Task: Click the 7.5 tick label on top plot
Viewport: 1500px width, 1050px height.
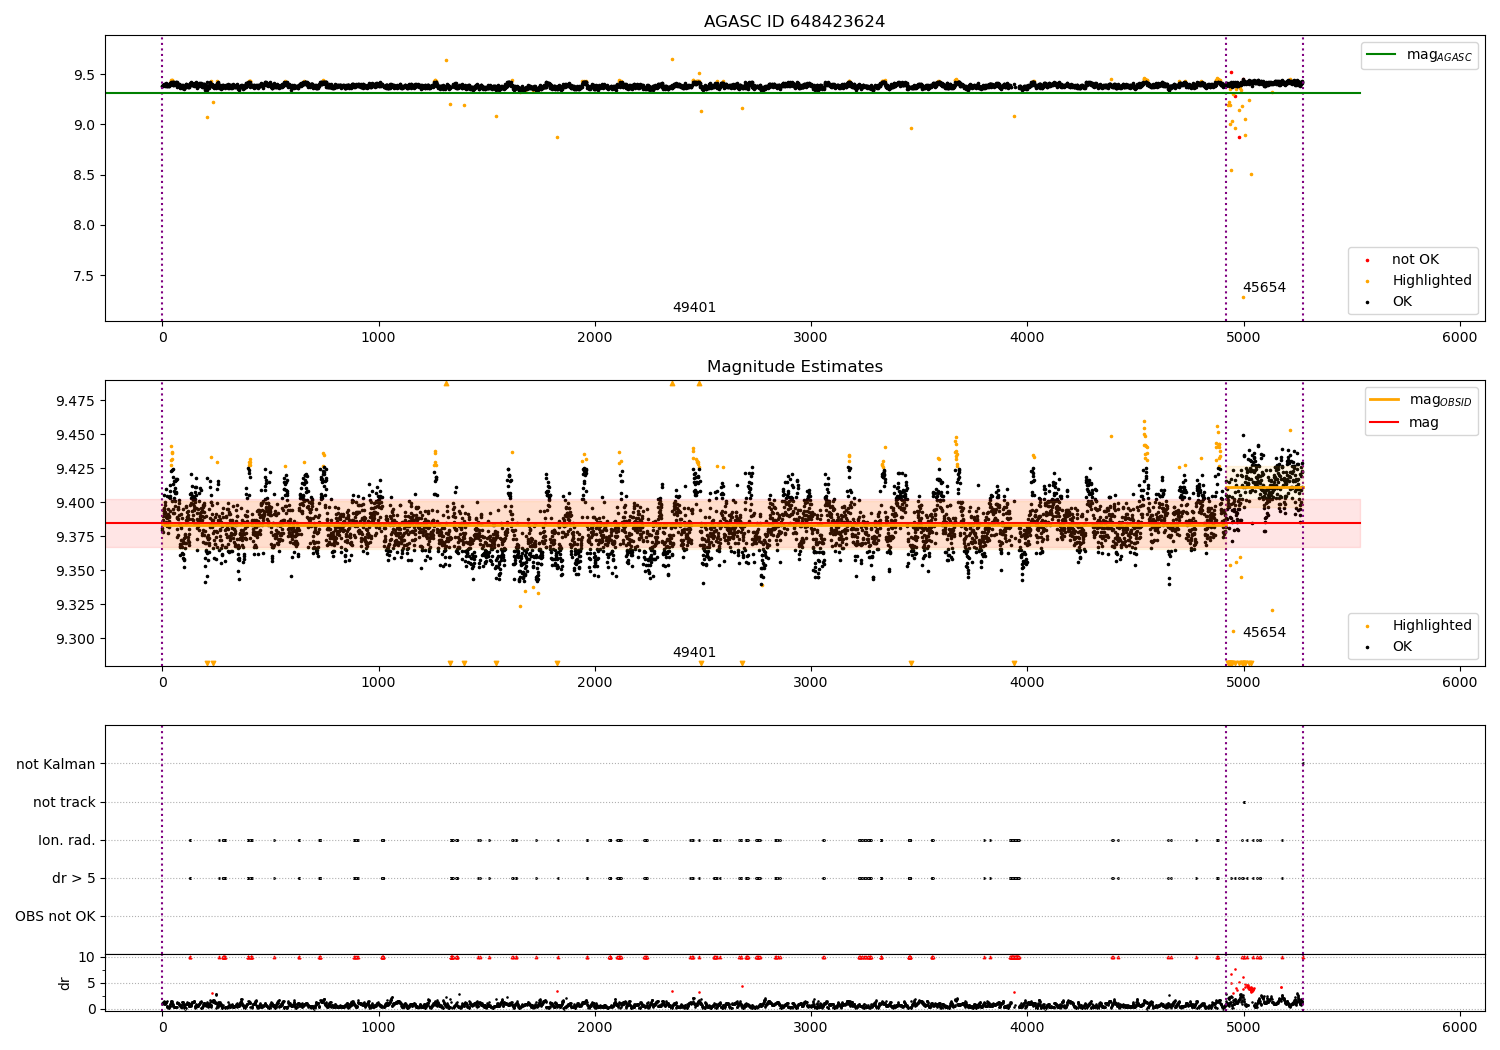Action: click(x=84, y=276)
